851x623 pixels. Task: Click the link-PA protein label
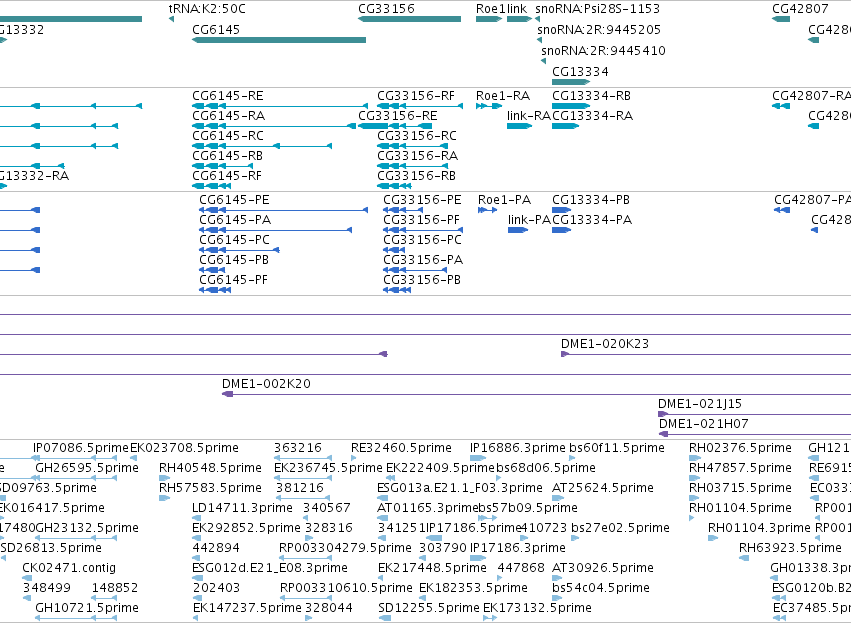point(530,220)
